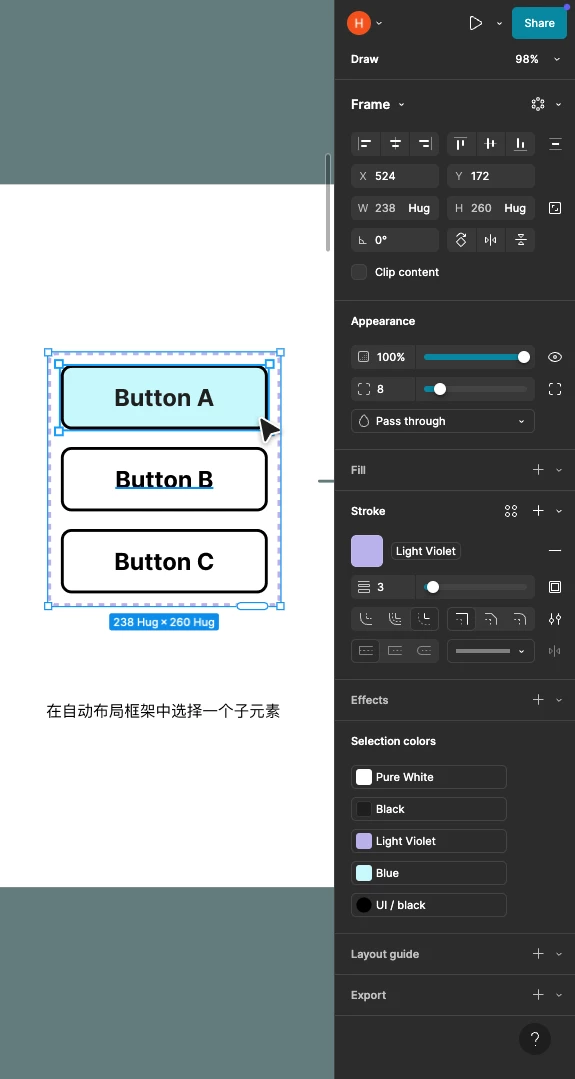Open the 98% zoom dropdown

point(537,59)
